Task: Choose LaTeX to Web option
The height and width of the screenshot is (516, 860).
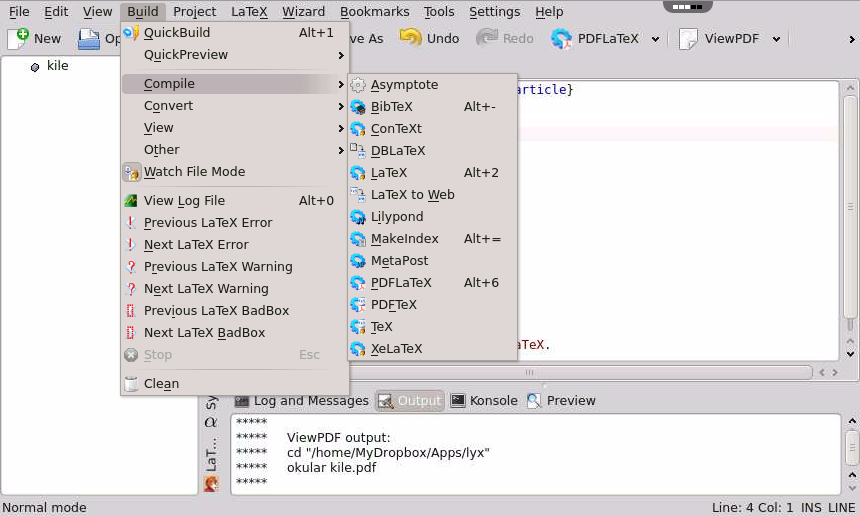Action: coord(432,195)
